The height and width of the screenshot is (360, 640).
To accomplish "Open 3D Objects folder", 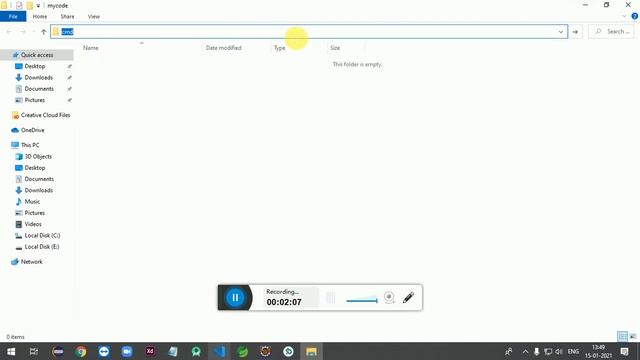I will pos(38,156).
